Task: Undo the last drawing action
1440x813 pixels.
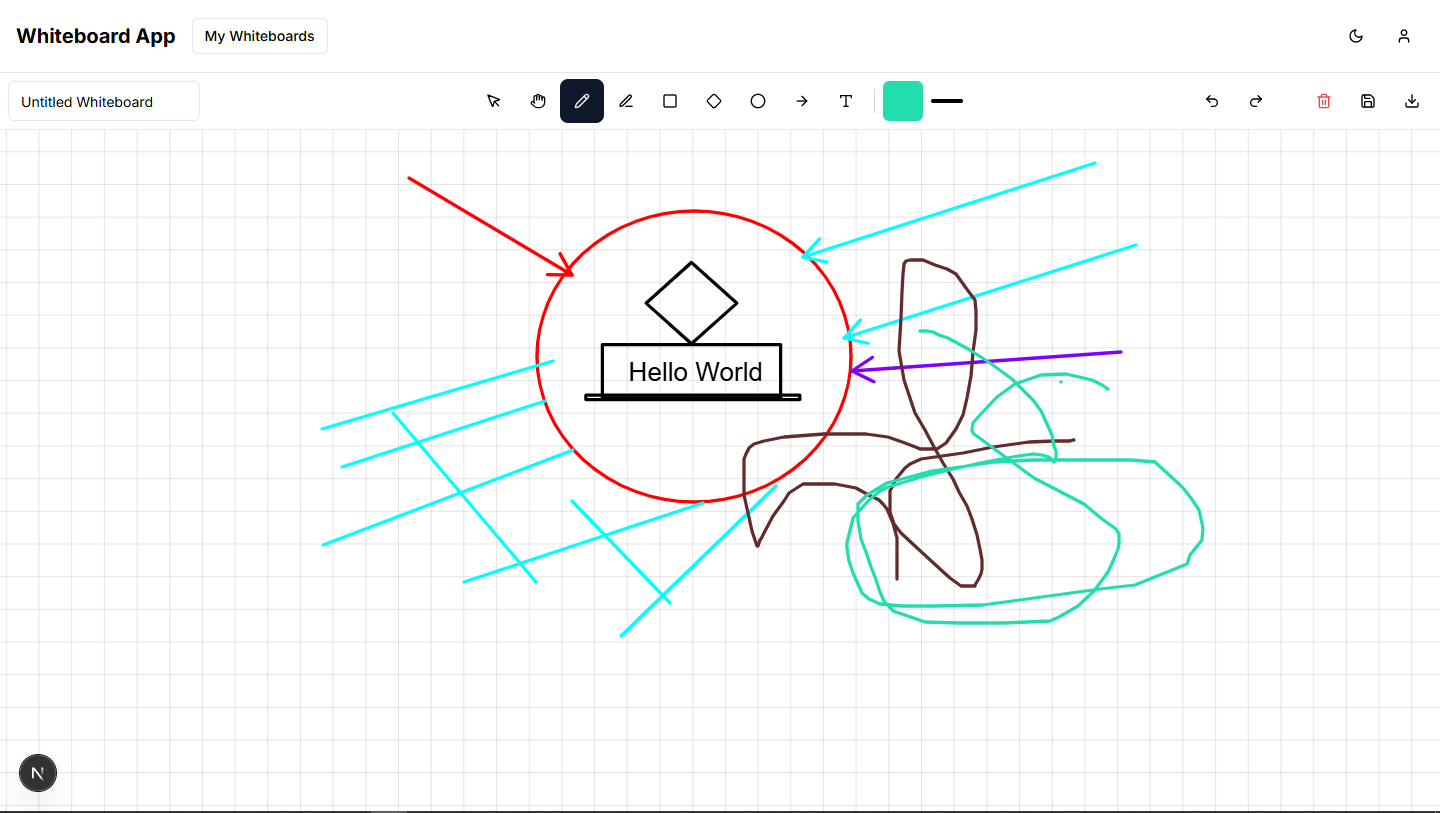Action: pyautogui.click(x=1212, y=101)
